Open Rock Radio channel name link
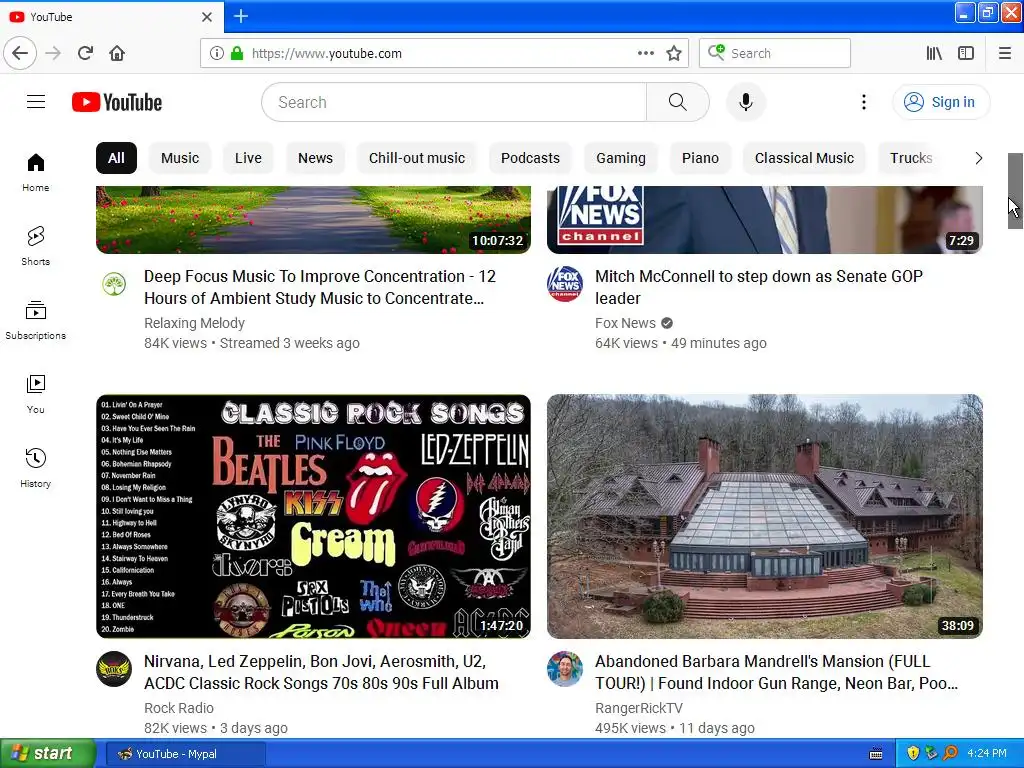Screen dimensions: 1024x768 tap(179, 708)
